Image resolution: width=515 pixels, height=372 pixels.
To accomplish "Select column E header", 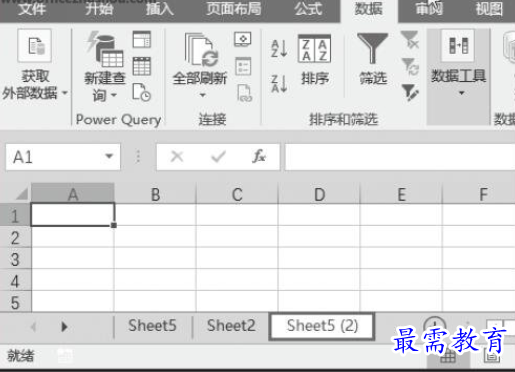I will click(401, 193).
